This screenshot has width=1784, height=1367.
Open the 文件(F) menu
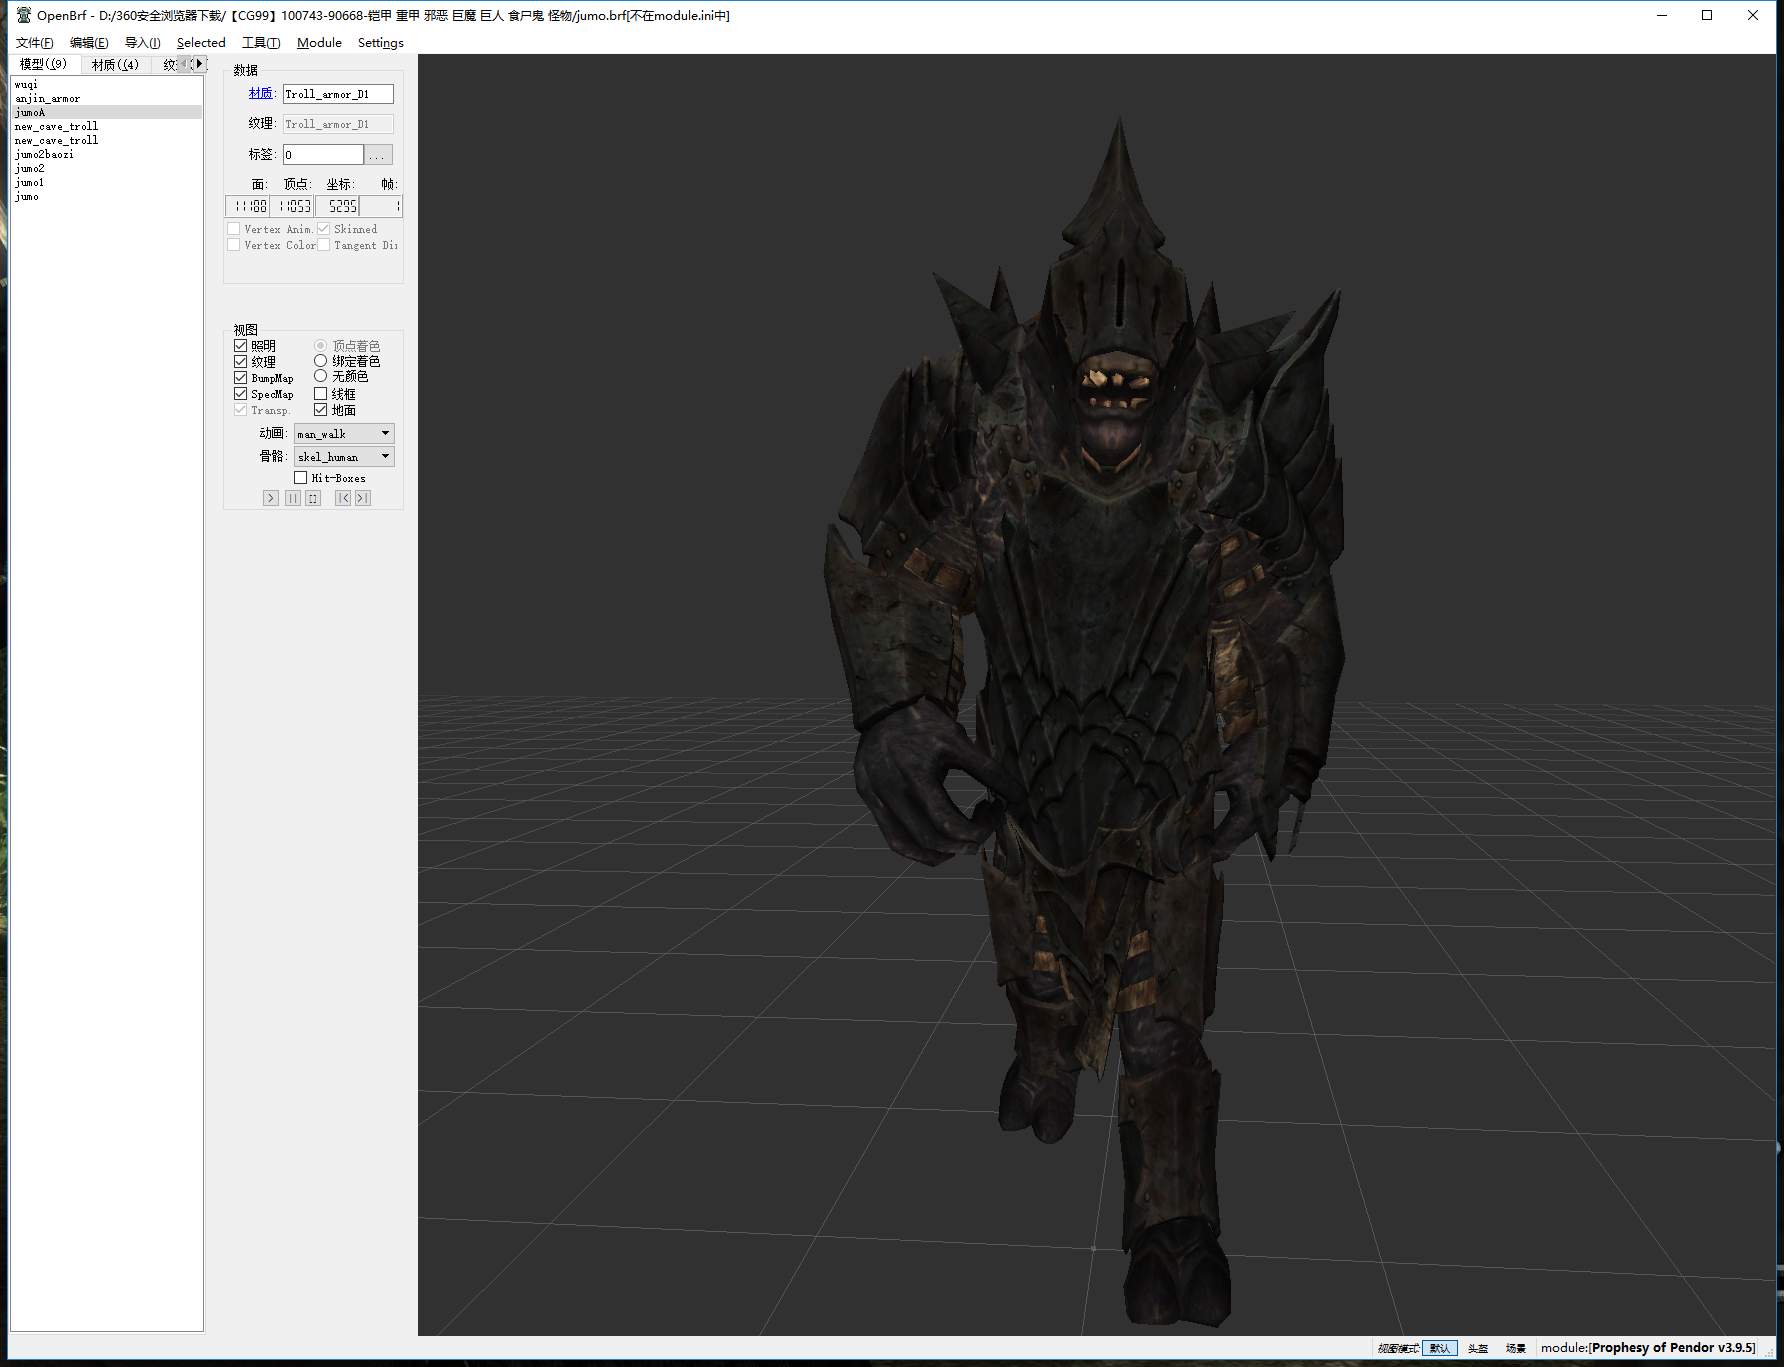[x=35, y=43]
